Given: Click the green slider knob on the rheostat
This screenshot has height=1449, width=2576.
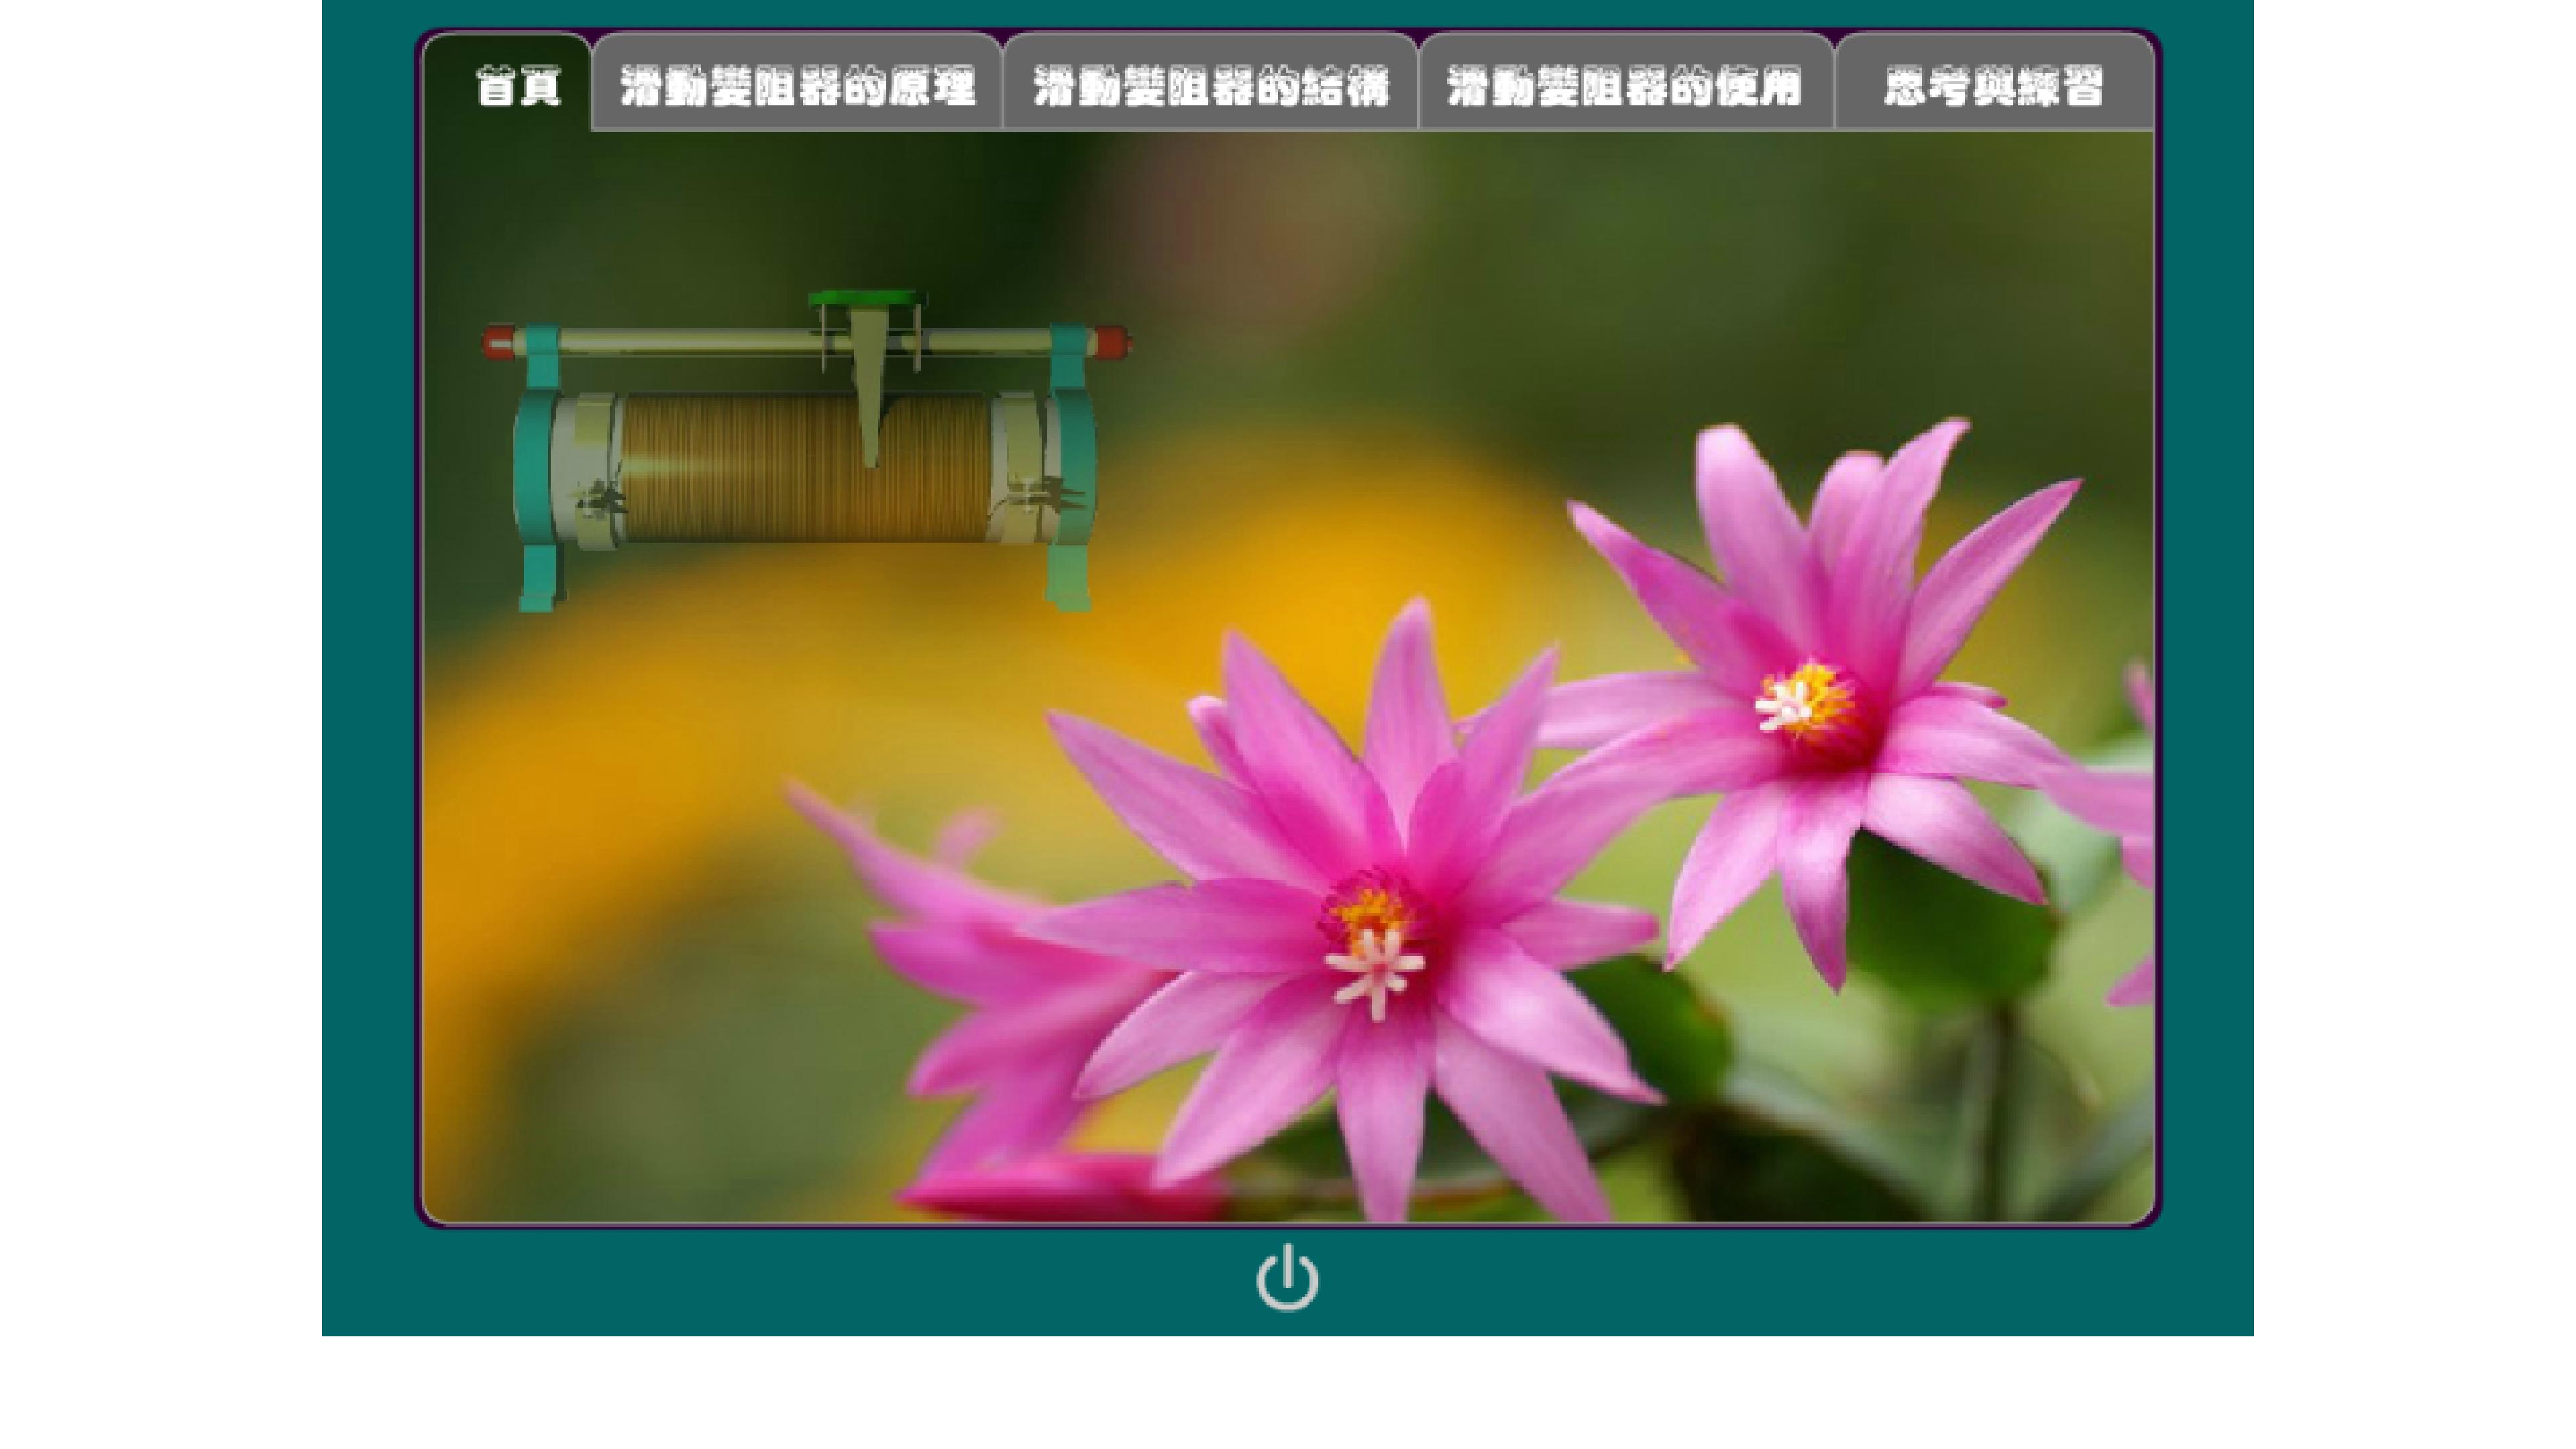Looking at the screenshot, I should 866,299.
